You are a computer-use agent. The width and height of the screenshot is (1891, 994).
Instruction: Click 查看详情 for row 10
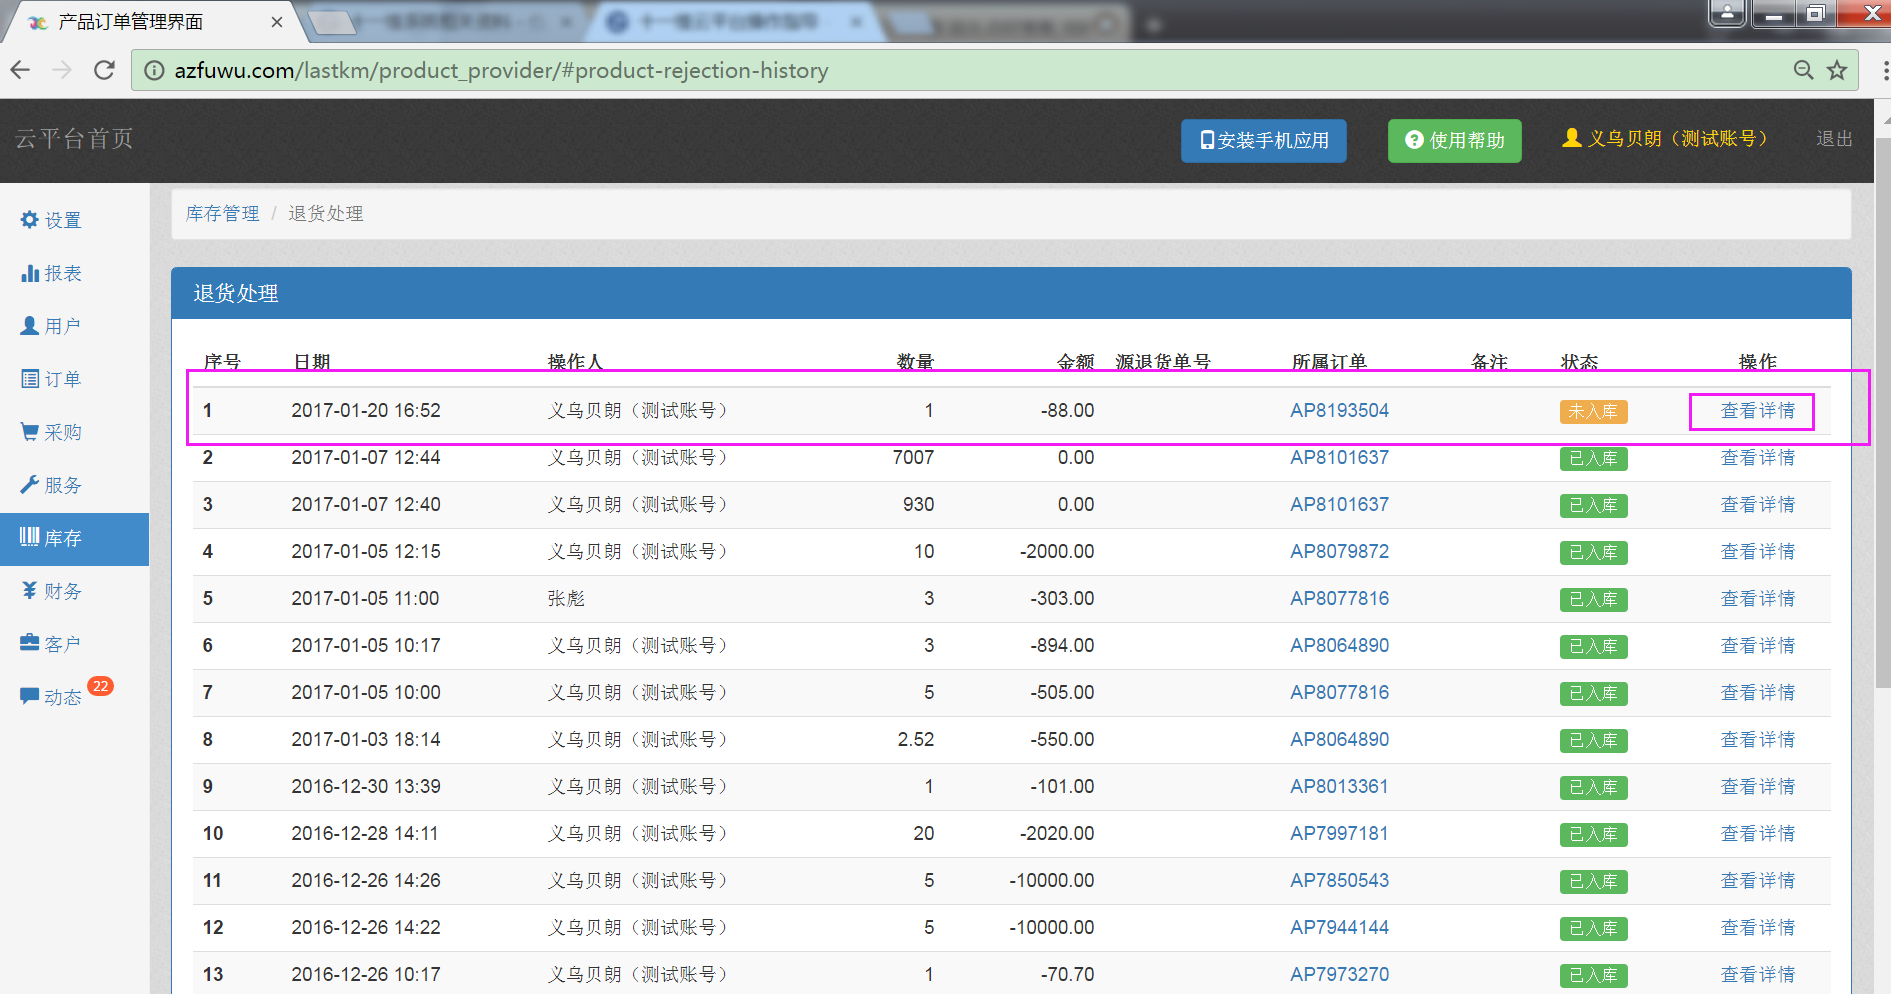click(x=1757, y=834)
